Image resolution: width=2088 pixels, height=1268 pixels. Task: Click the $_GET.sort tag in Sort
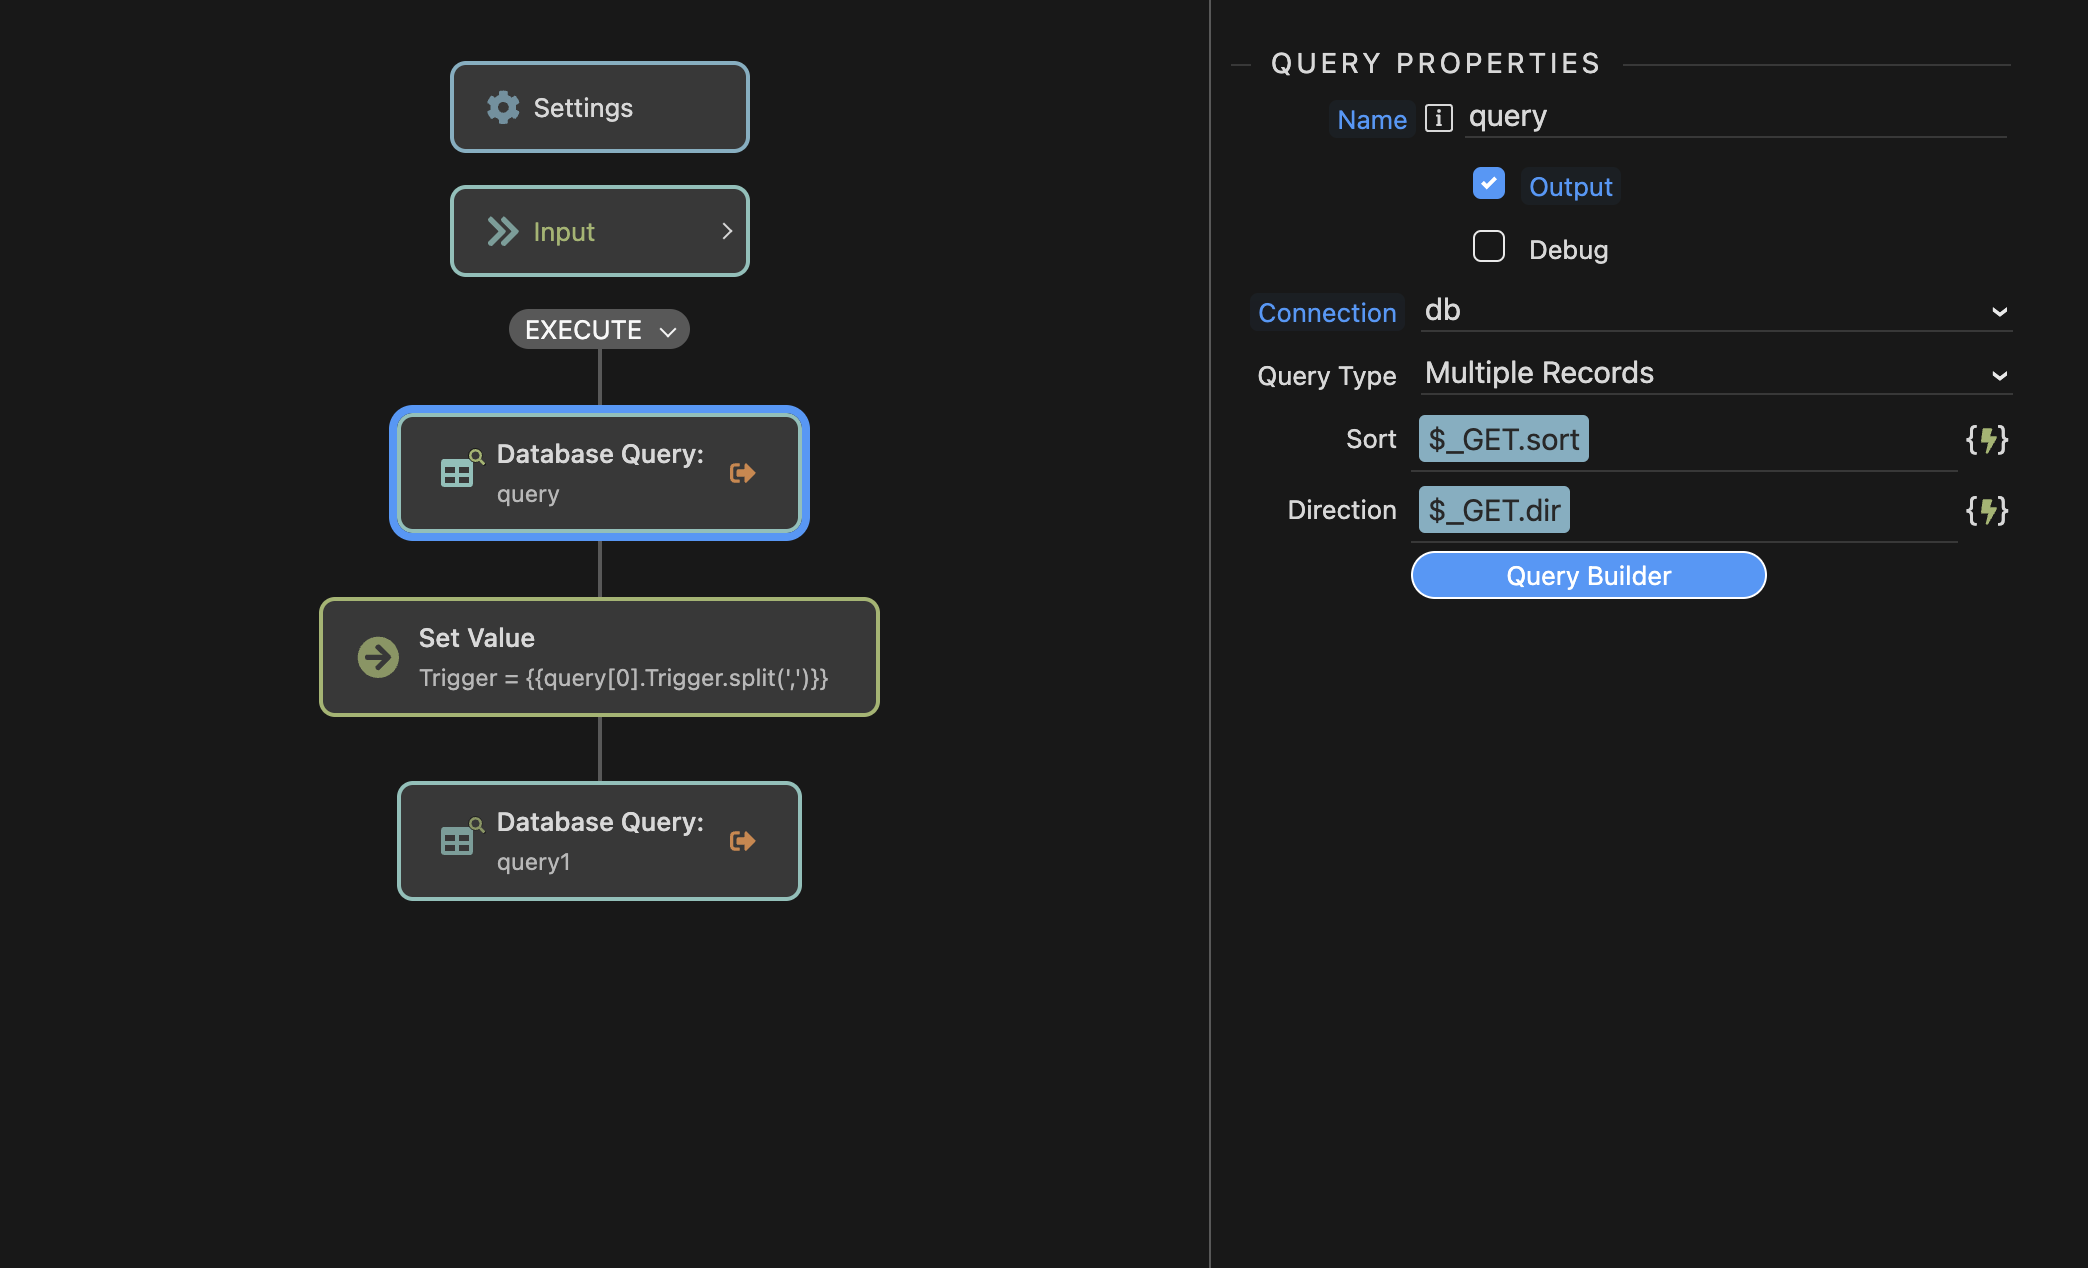pos(1503,439)
